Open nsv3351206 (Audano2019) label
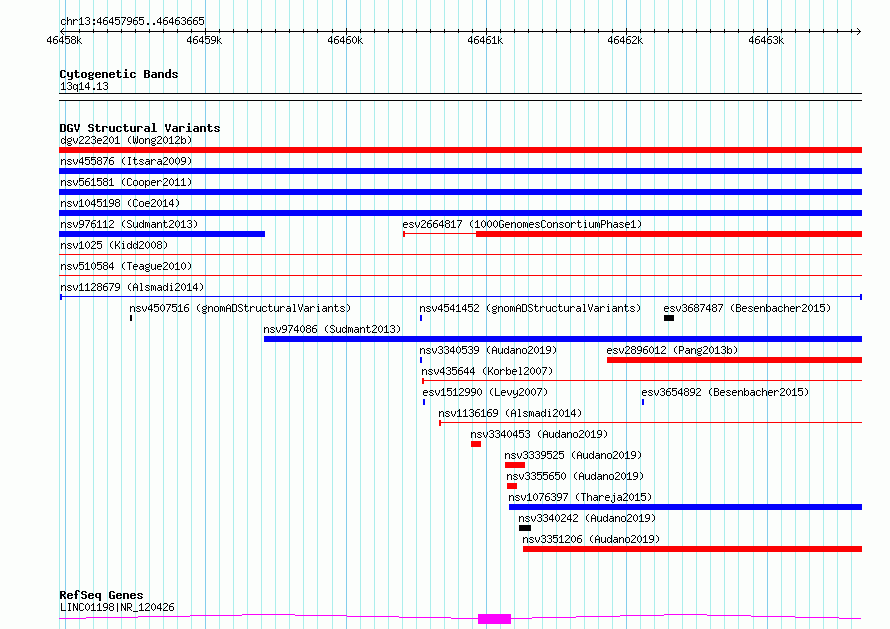Viewport: 890px width, 629px height. click(x=591, y=539)
